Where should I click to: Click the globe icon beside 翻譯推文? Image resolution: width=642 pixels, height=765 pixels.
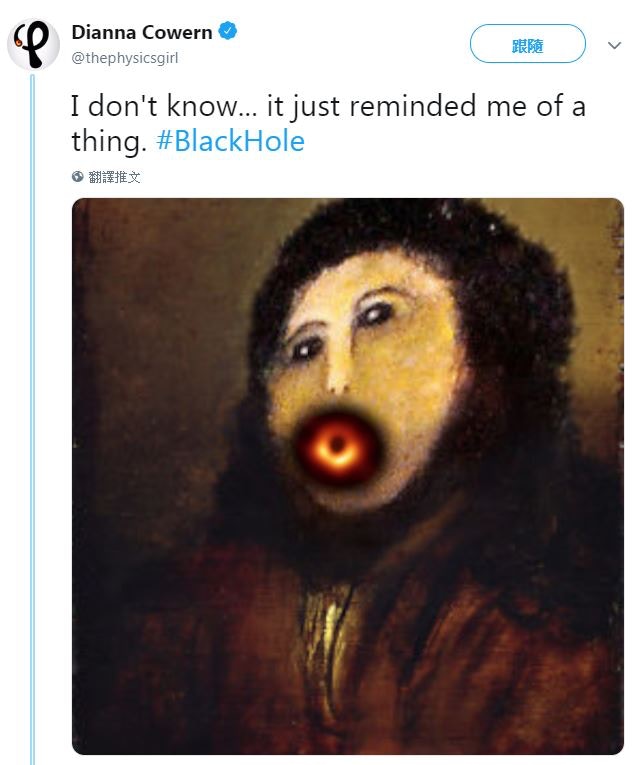78,177
